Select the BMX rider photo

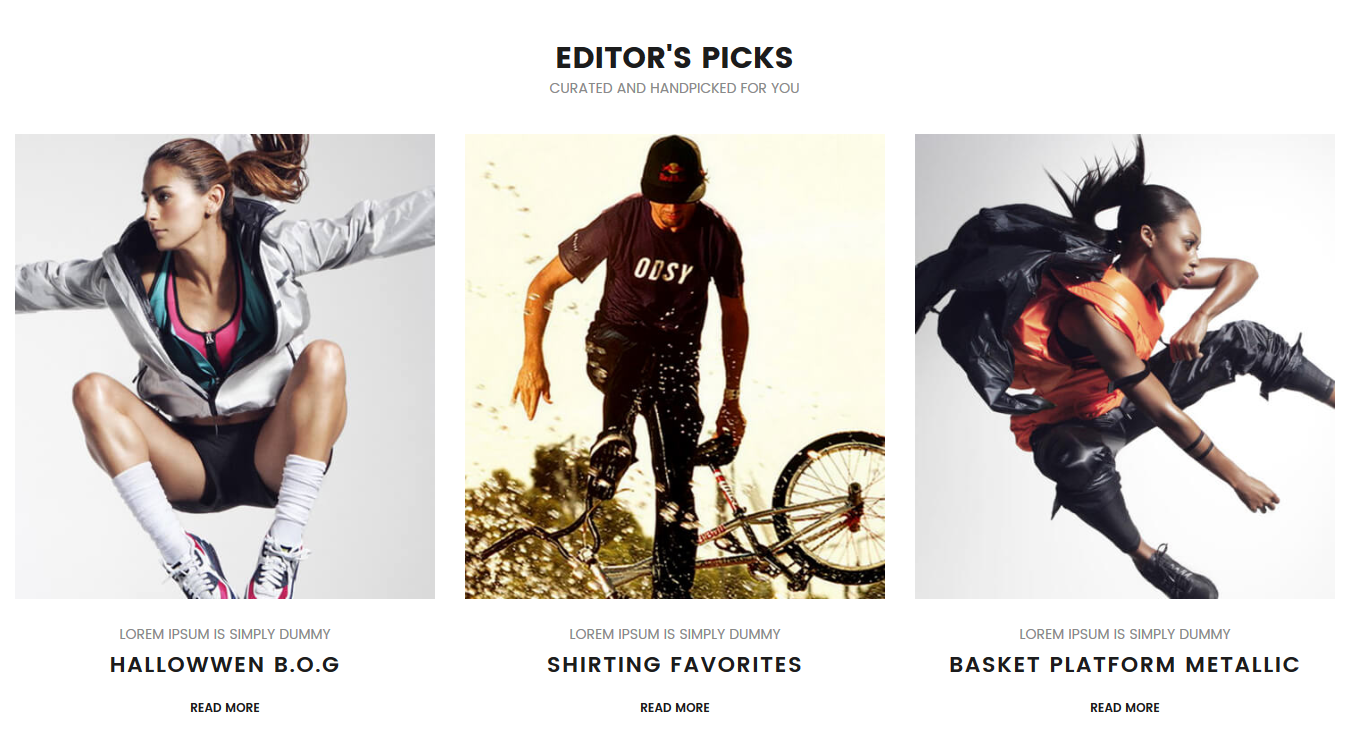(x=675, y=366)
